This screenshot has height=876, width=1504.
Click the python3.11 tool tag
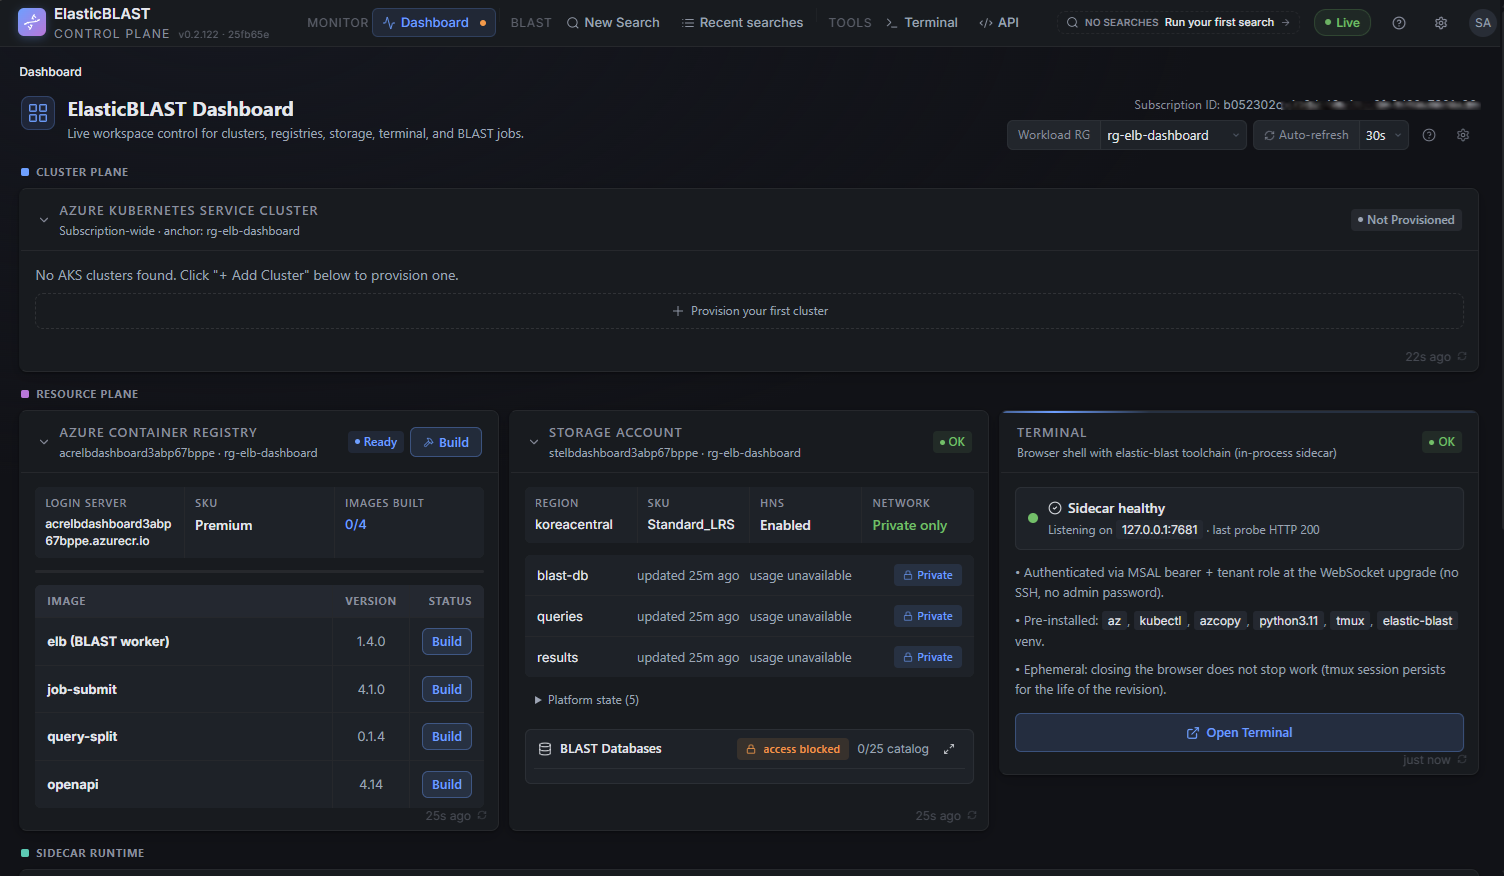1288,621
